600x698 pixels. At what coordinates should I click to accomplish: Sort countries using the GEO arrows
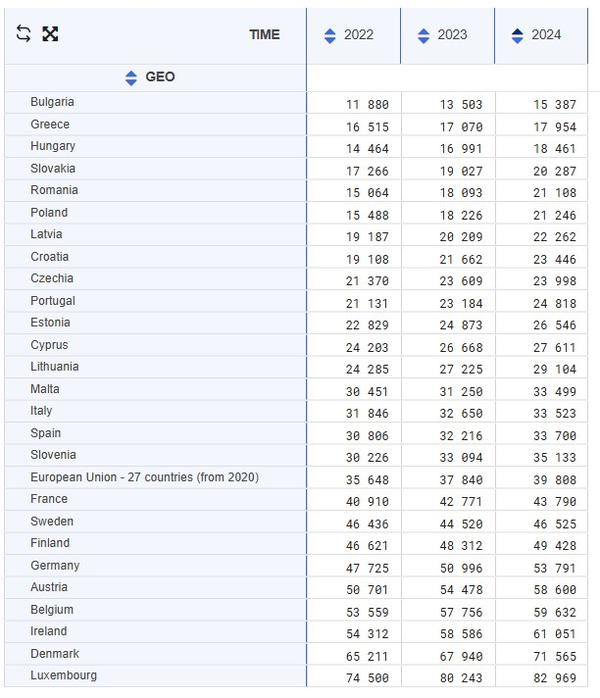[131, 78]
